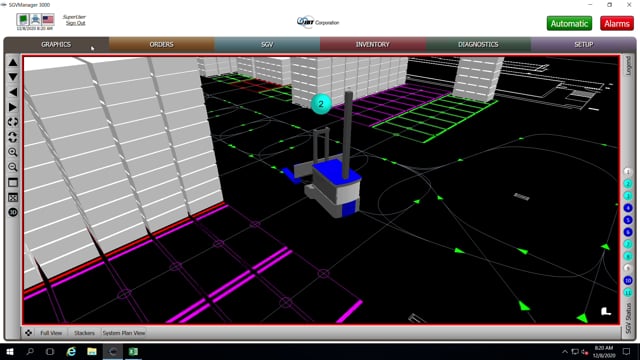Click the fit-to-extents icon above 3D button
Viewport: 640px width, 360px height.
[x=13, y=198]
